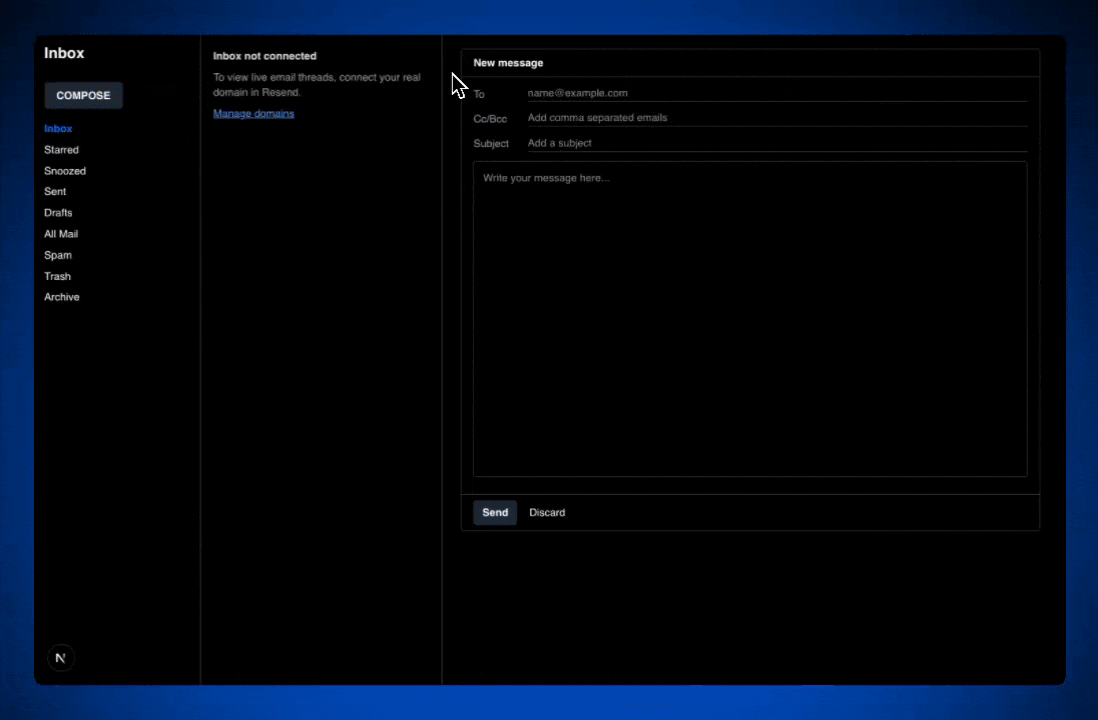Open the Spam folder

coord(57,255)
